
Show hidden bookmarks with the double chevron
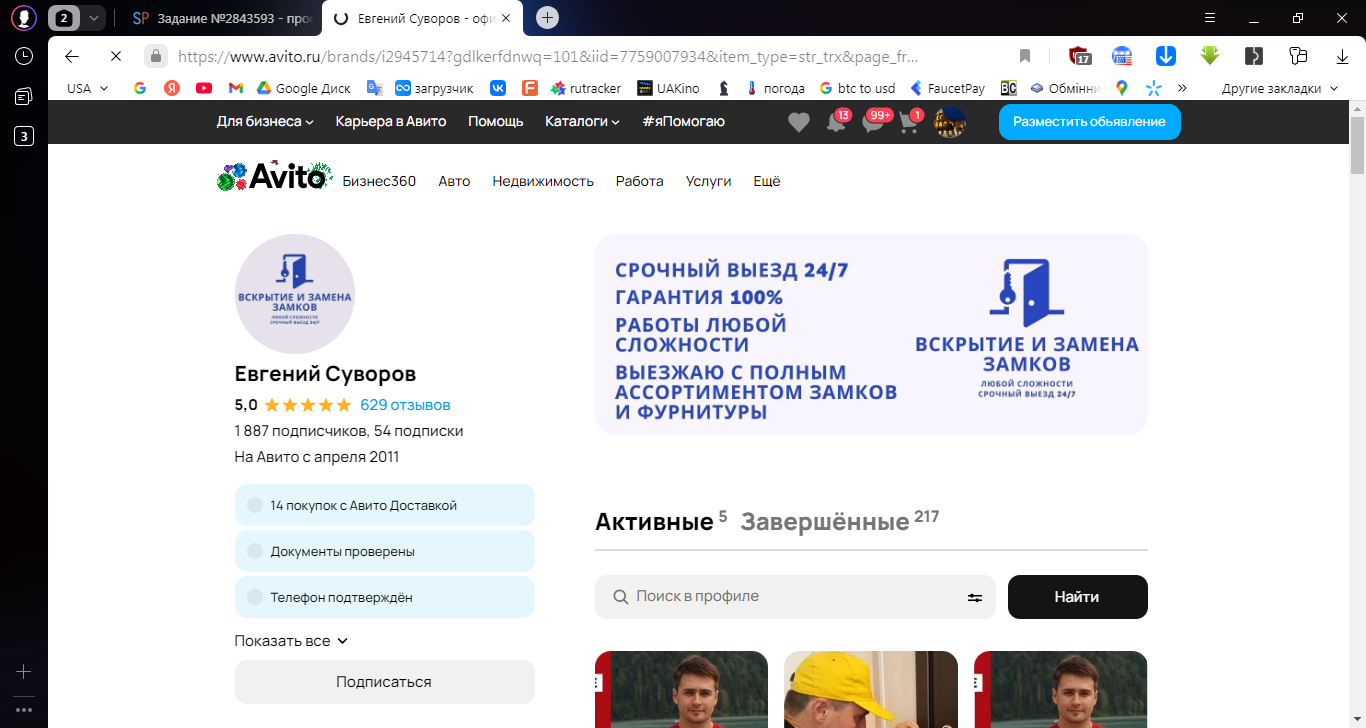(x=1182, y=88)
